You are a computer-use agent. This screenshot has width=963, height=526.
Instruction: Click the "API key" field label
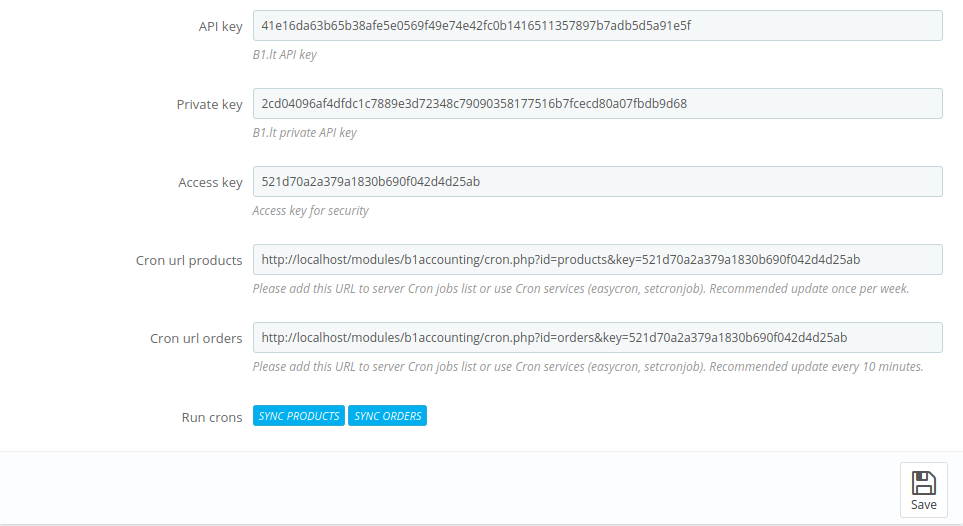click(x=220, y=27)
